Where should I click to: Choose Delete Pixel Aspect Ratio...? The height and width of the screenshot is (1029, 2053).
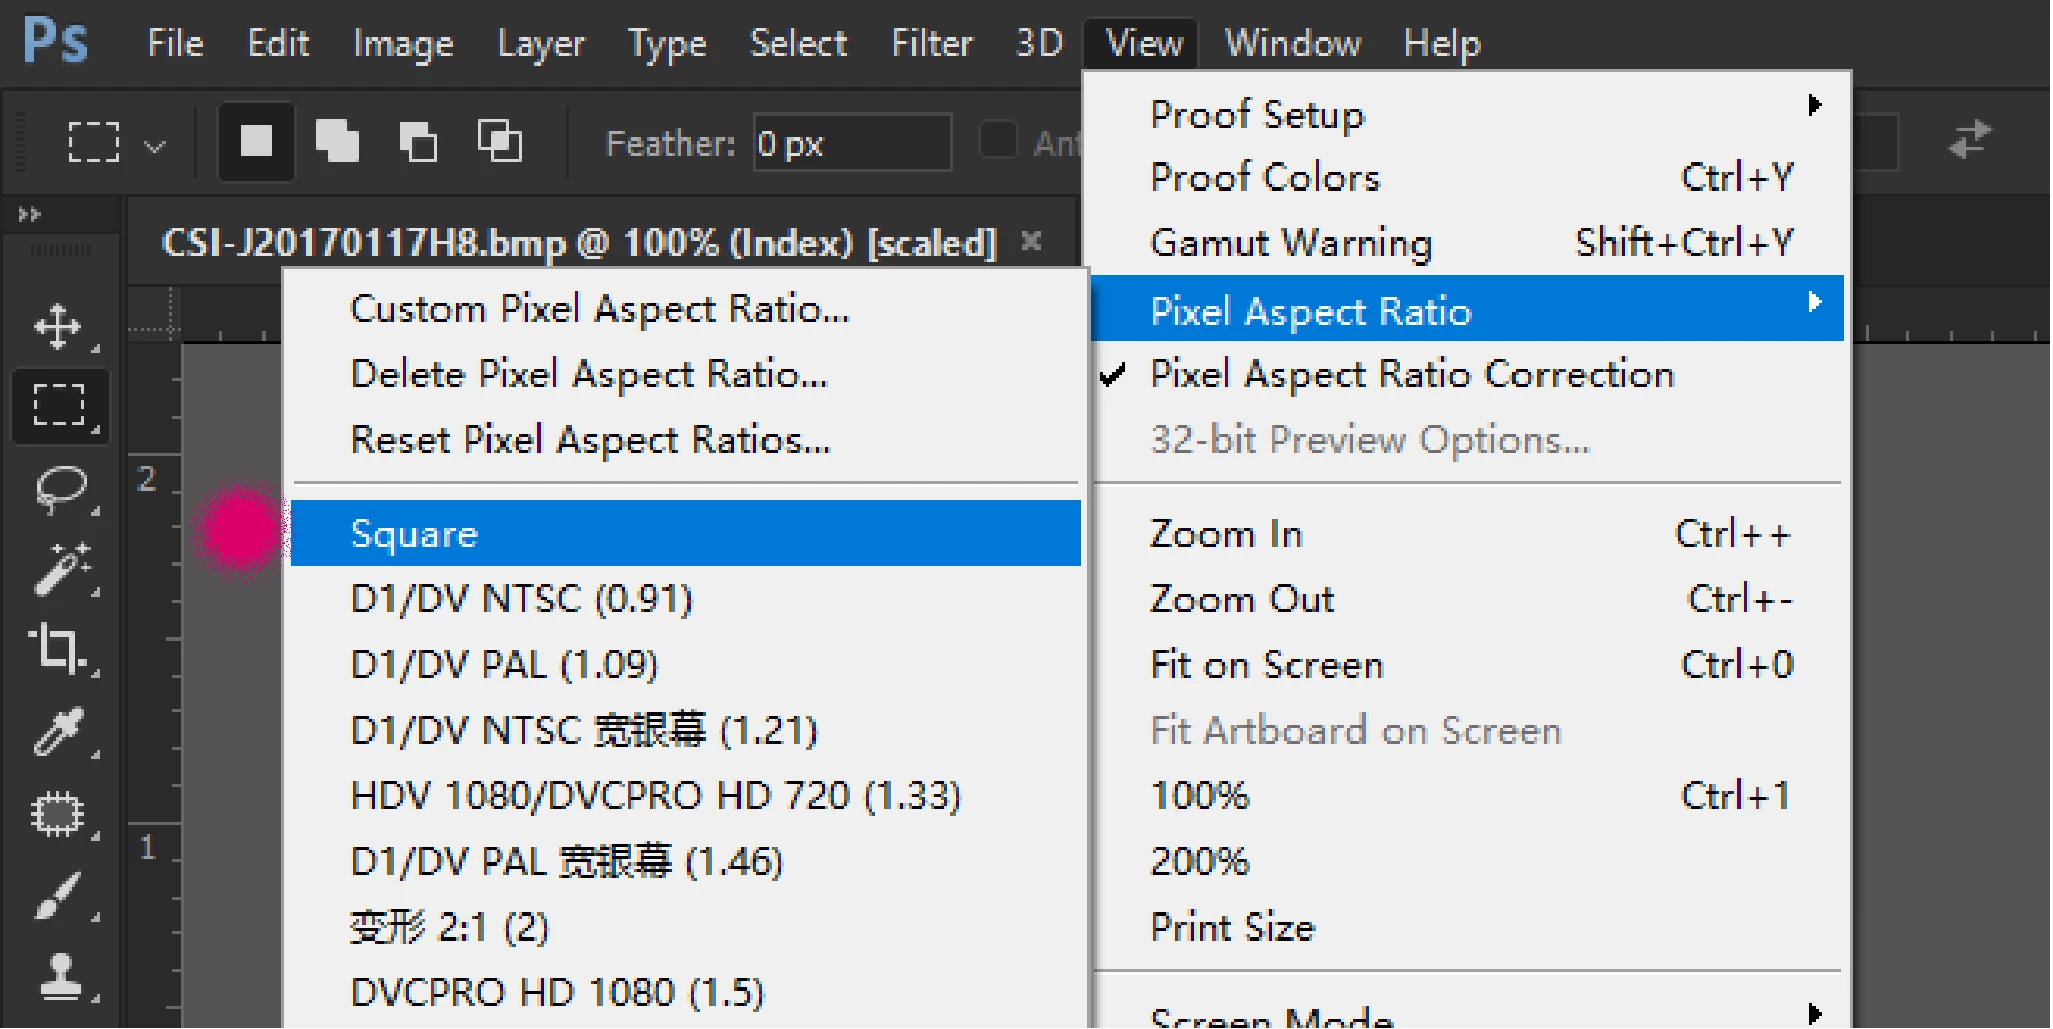click(686, 375)
